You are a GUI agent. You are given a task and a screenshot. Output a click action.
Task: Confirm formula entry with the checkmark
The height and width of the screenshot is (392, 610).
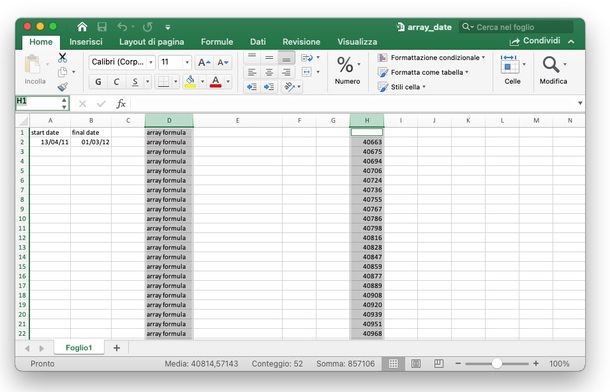[101, 103]
